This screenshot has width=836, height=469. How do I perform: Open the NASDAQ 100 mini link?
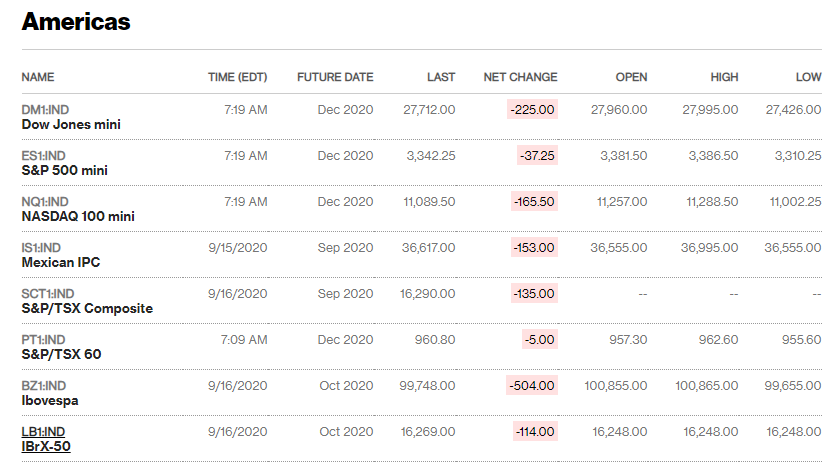[78, 216]
